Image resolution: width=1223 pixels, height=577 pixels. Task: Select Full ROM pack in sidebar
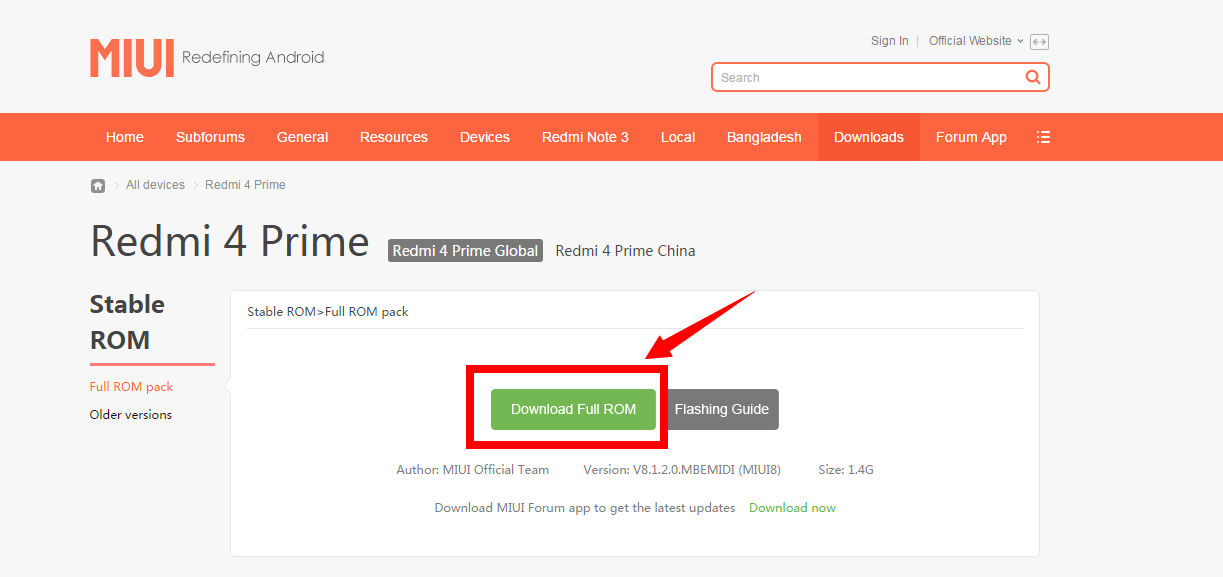click(131, 387)
